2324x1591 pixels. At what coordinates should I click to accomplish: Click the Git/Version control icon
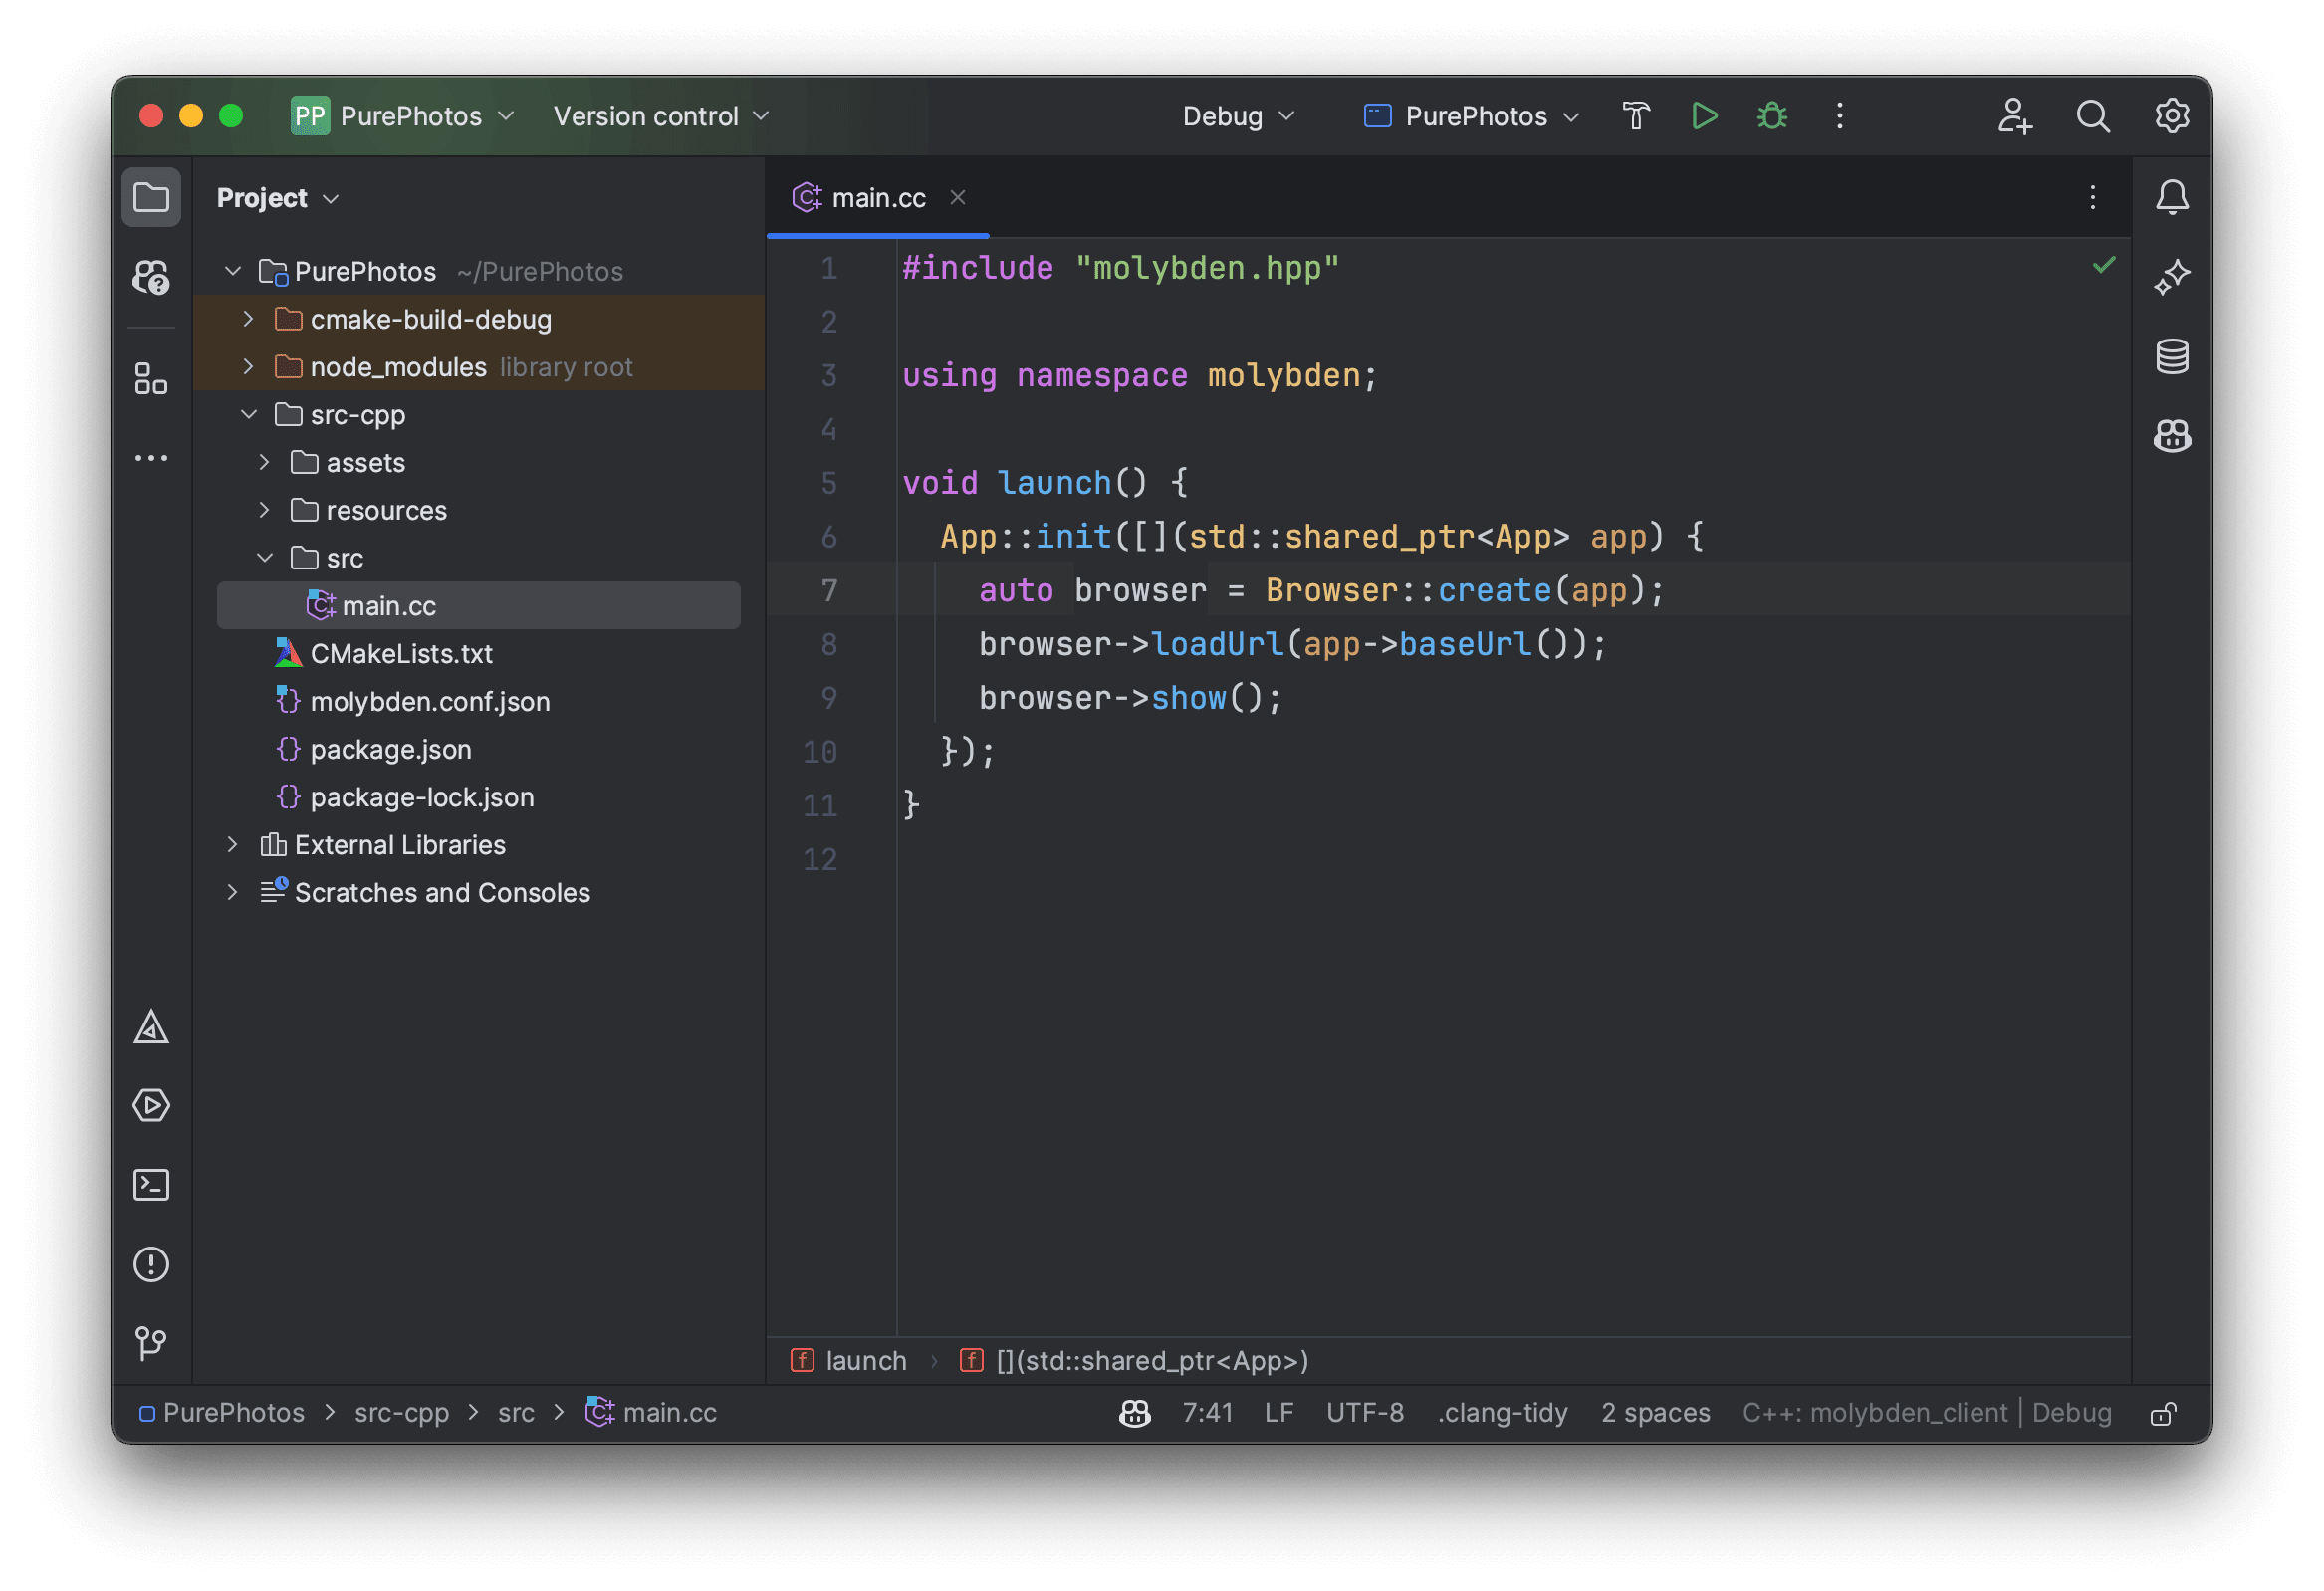(x=152, y=1342)
